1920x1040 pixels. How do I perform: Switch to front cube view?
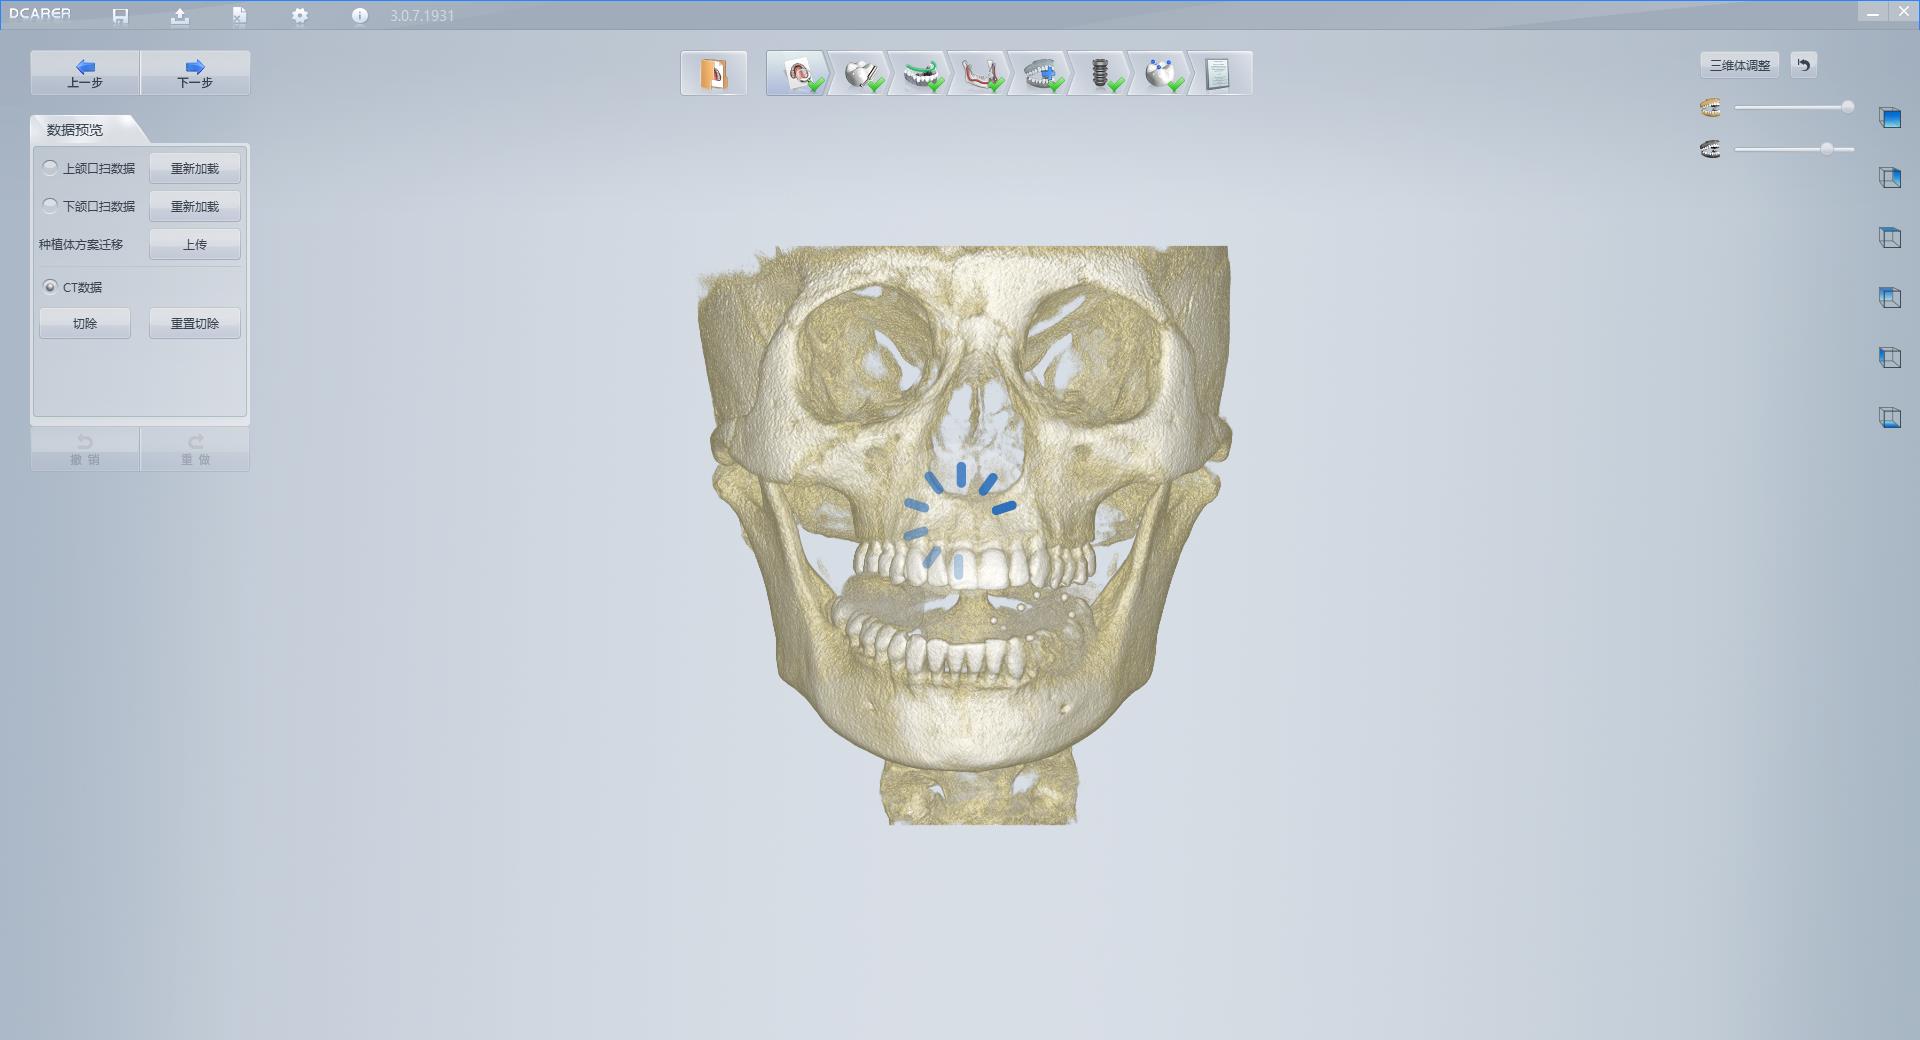[1889, 118]
